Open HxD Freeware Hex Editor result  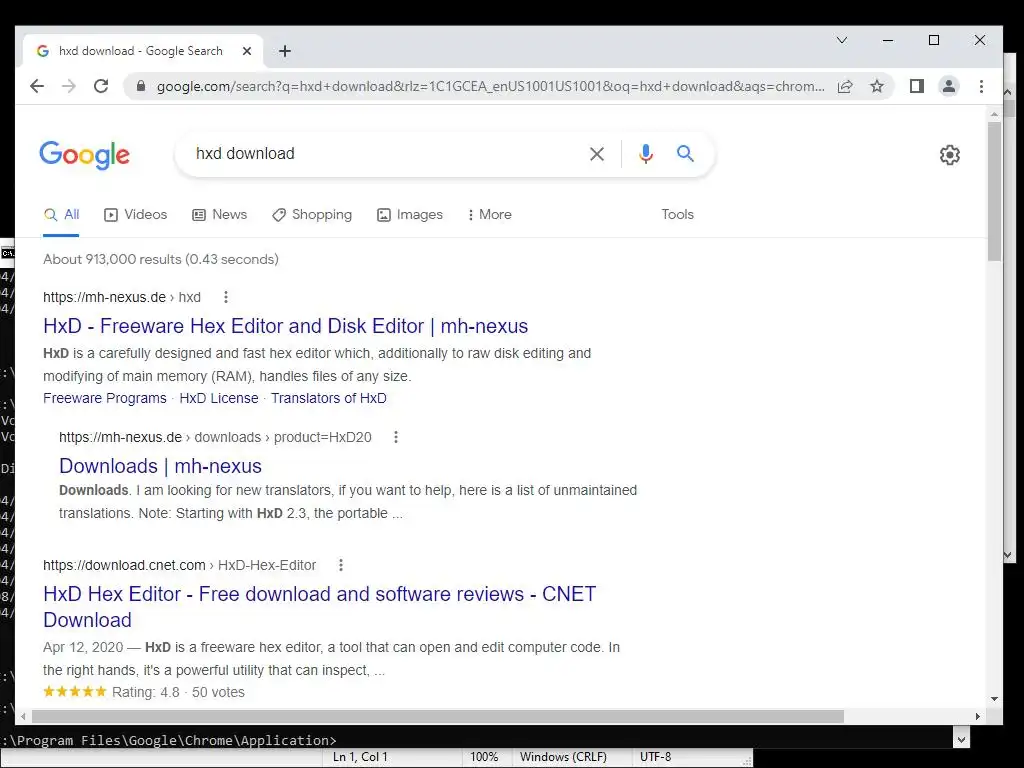tap(285, 326)
